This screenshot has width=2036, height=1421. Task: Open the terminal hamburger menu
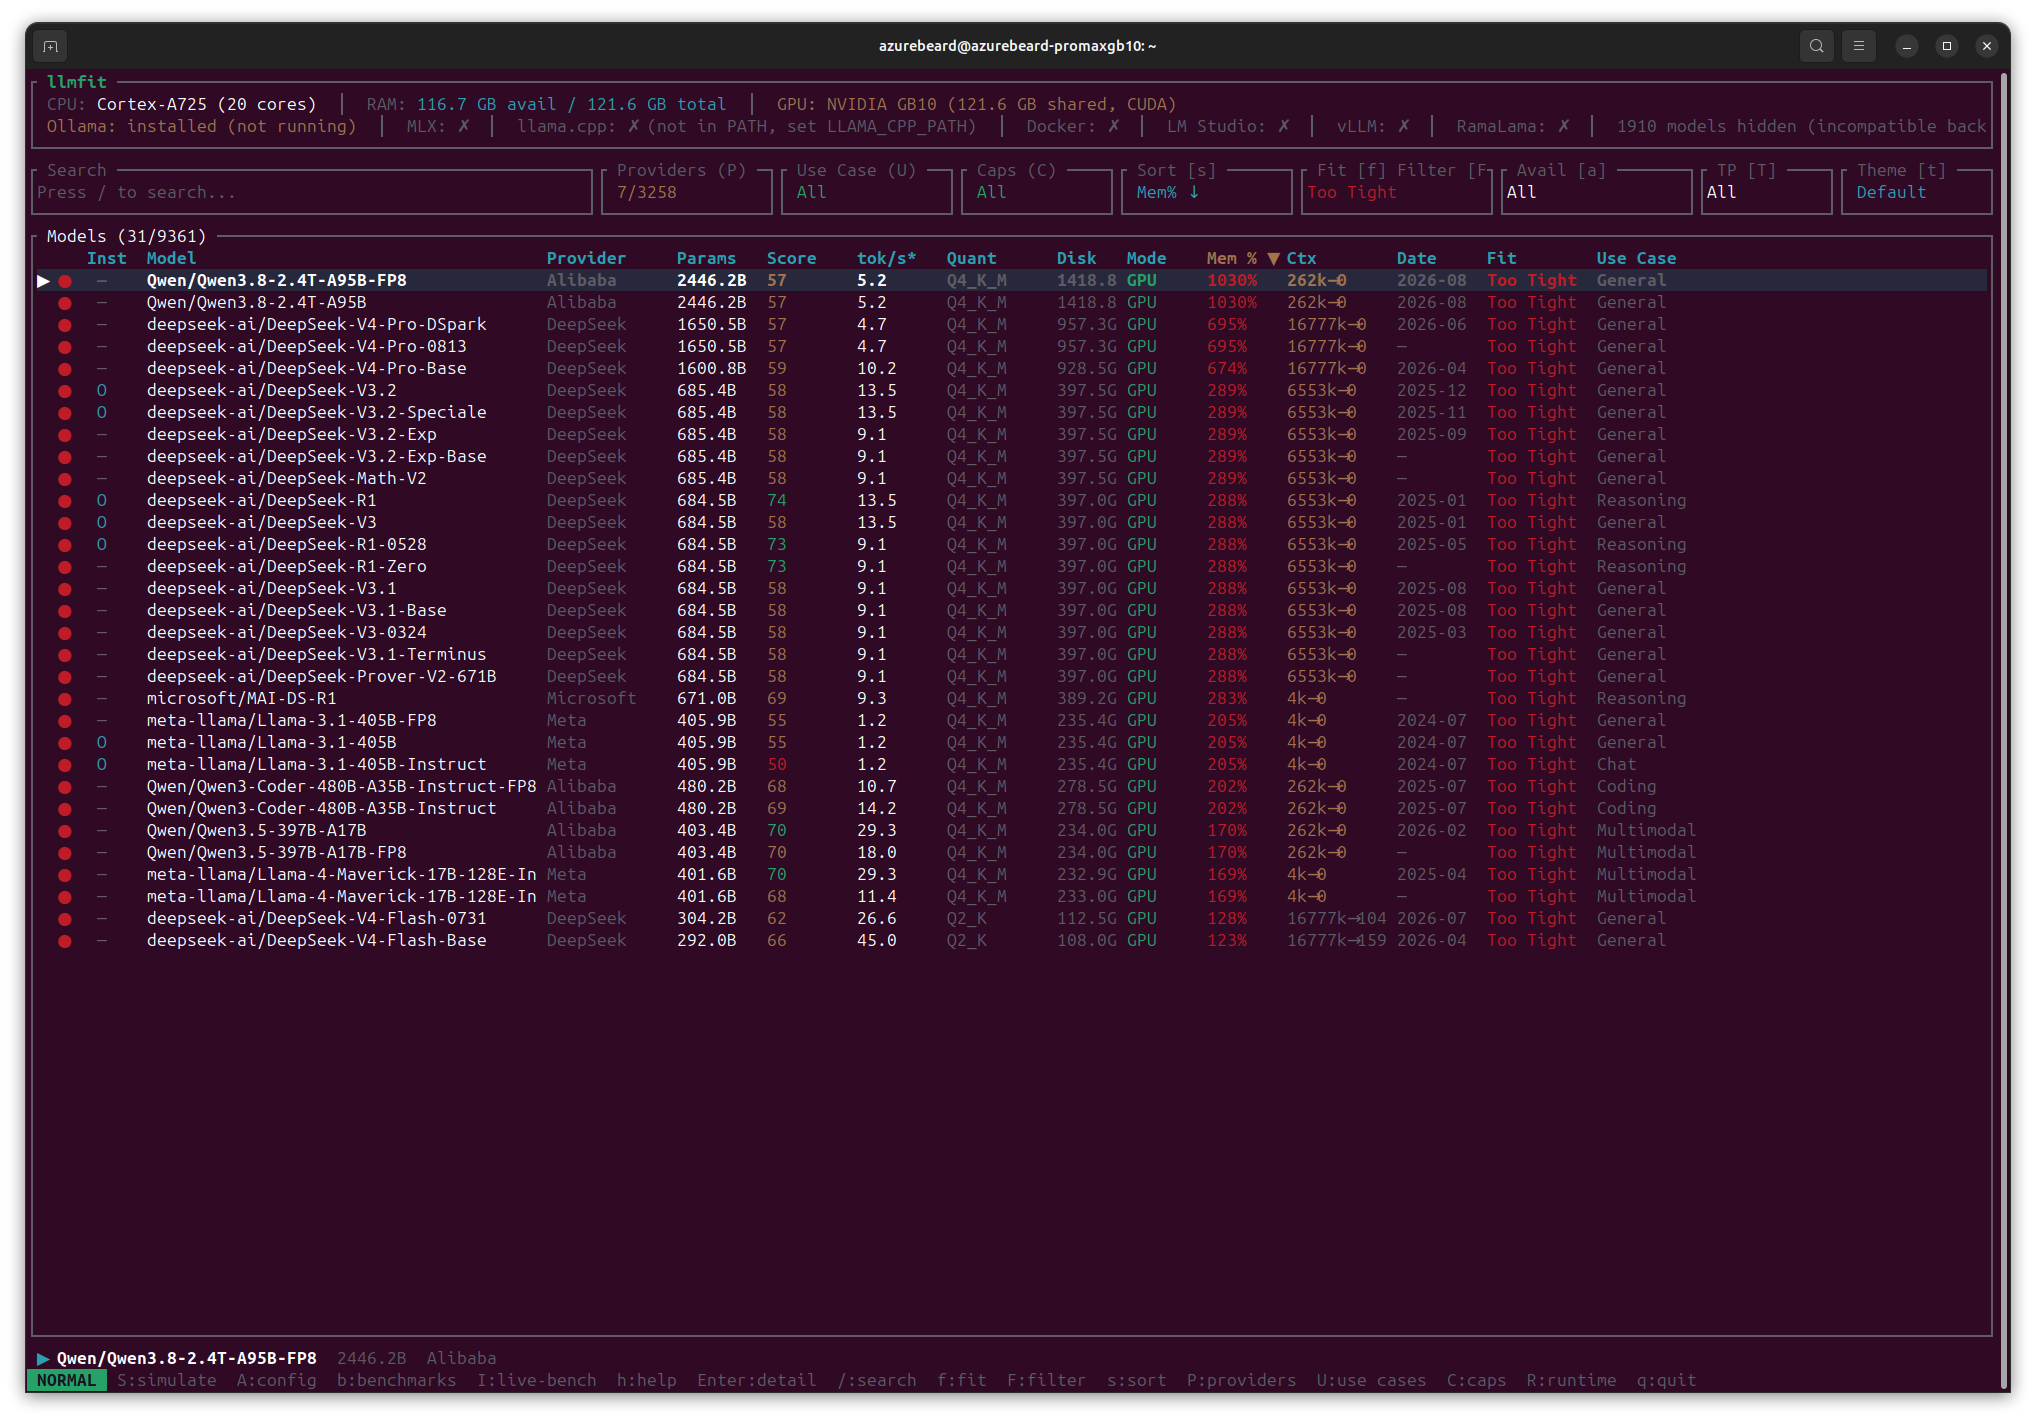(1859, 46)
